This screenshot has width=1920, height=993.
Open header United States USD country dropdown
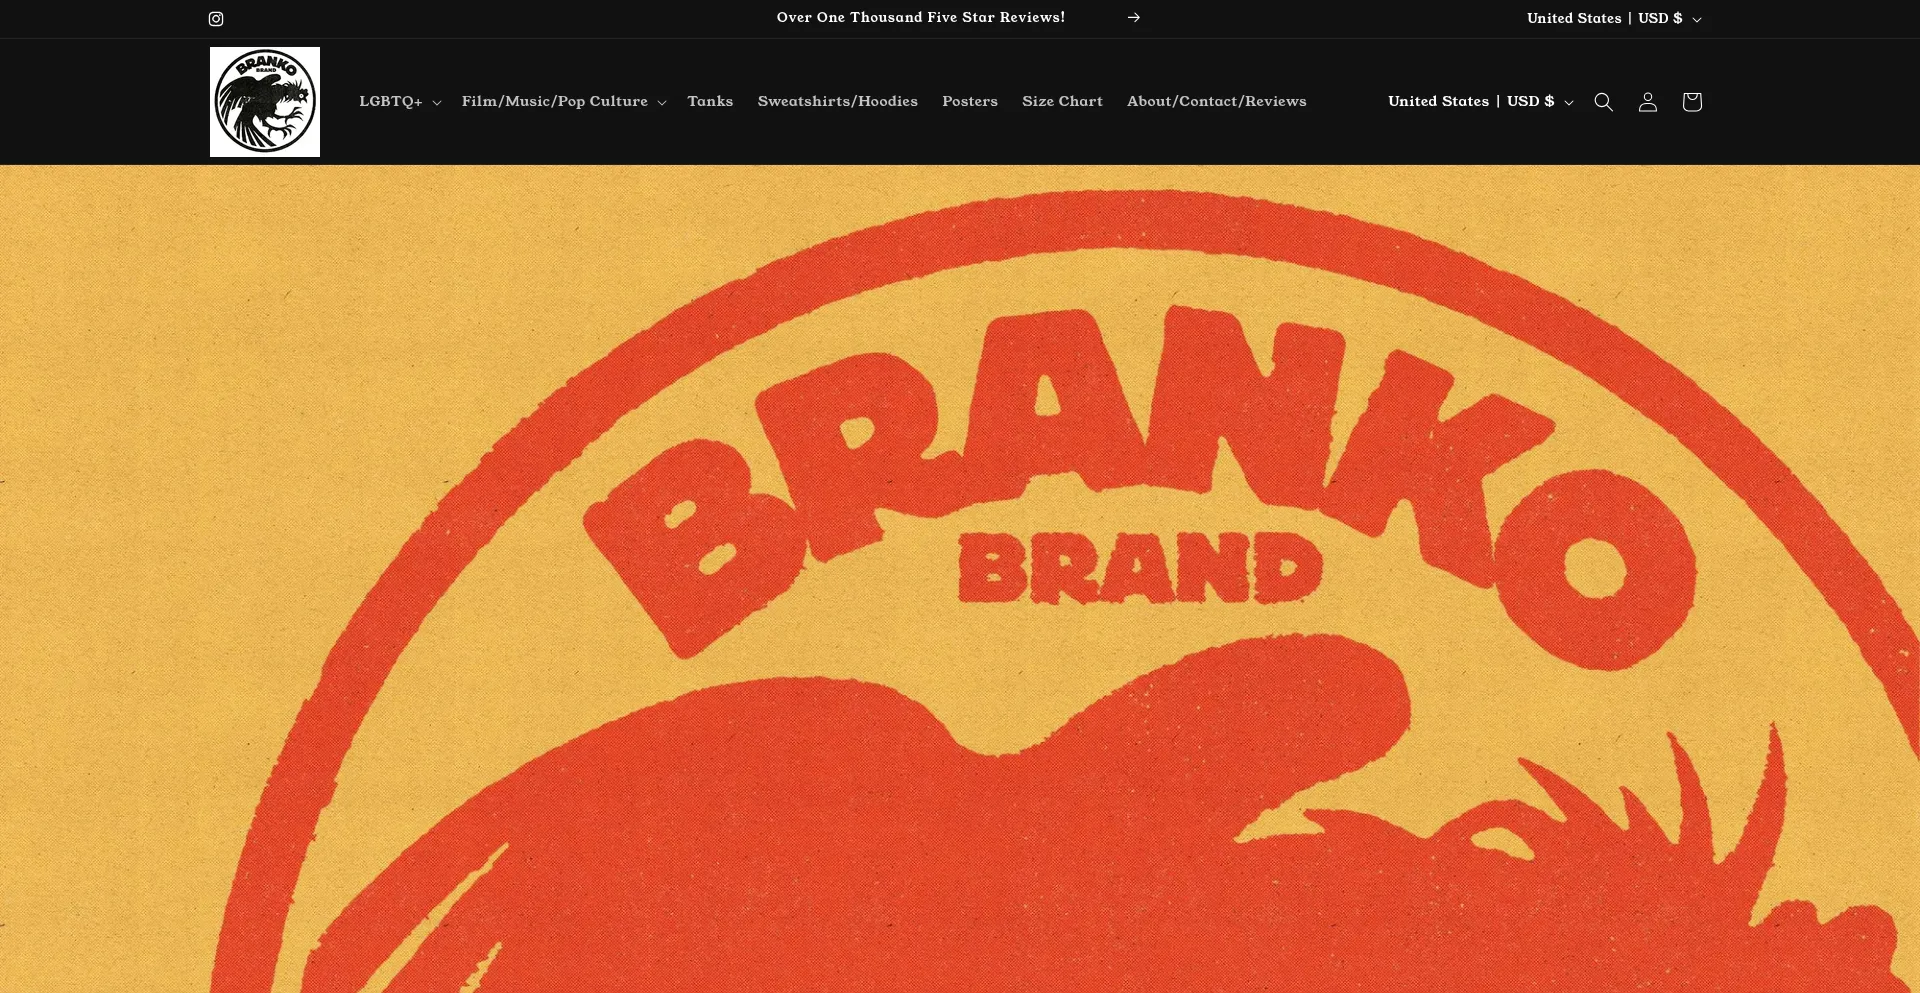1481,101
